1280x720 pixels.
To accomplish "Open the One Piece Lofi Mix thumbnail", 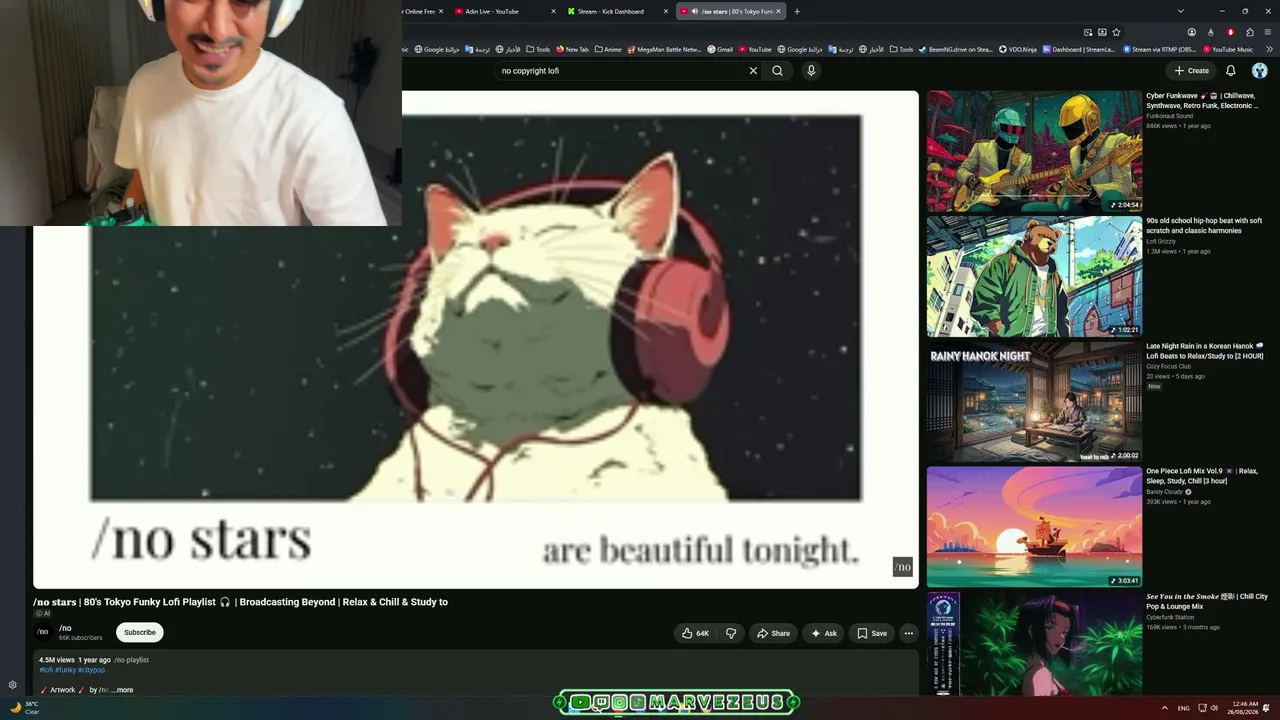I will coord(1034,527).
